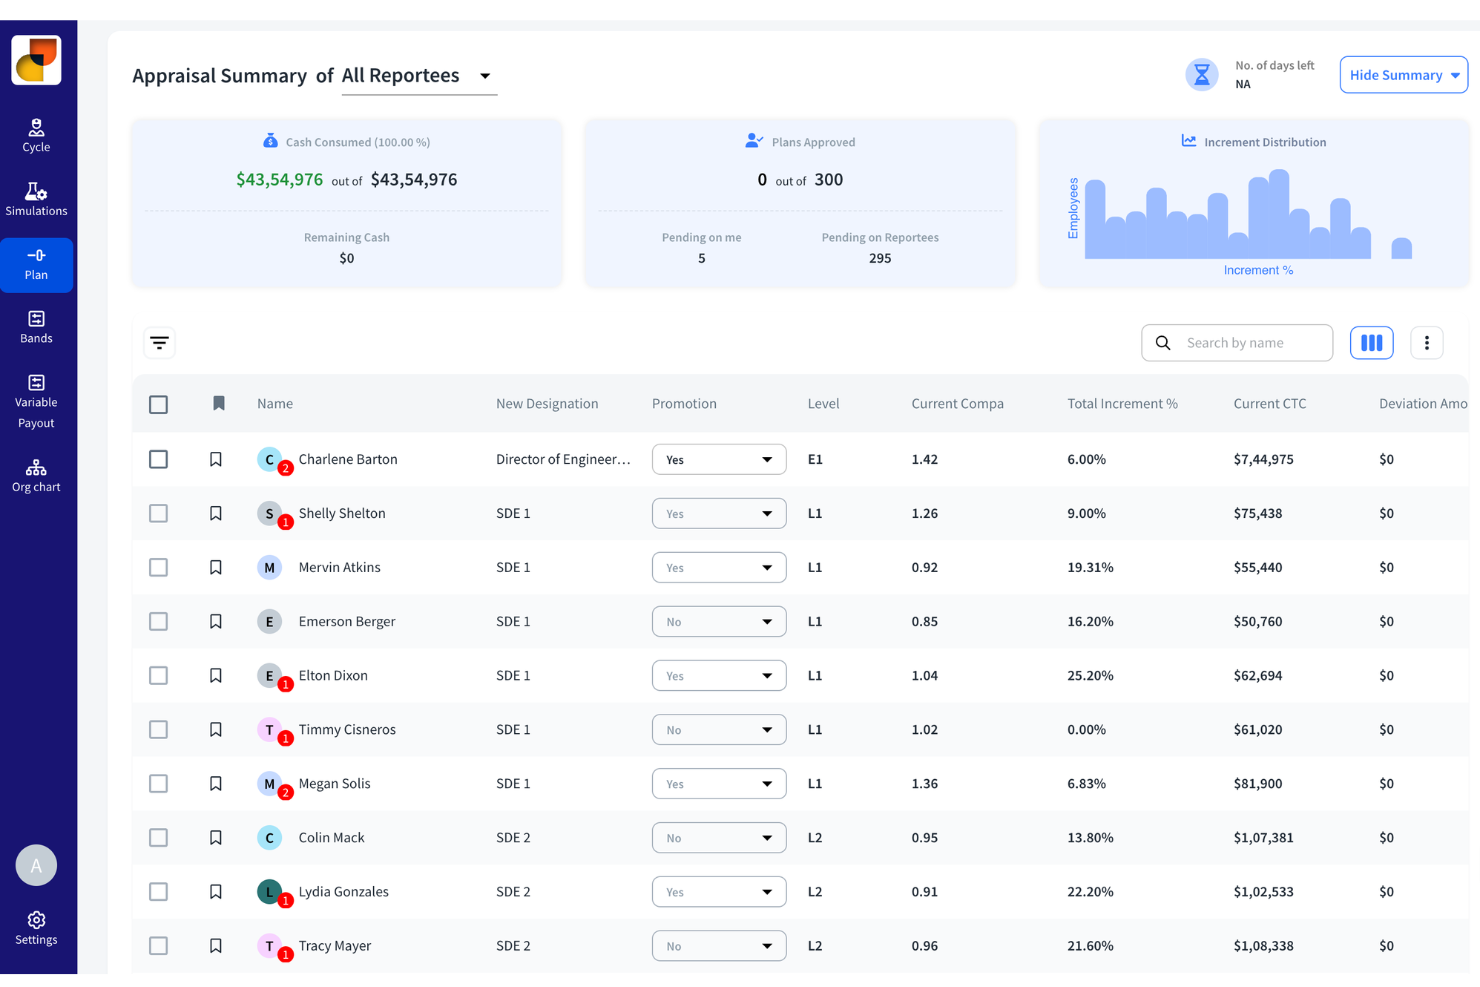1480x987 pixels.
Task: Click the Search by name field
Action: click(x=1250, y=343)
